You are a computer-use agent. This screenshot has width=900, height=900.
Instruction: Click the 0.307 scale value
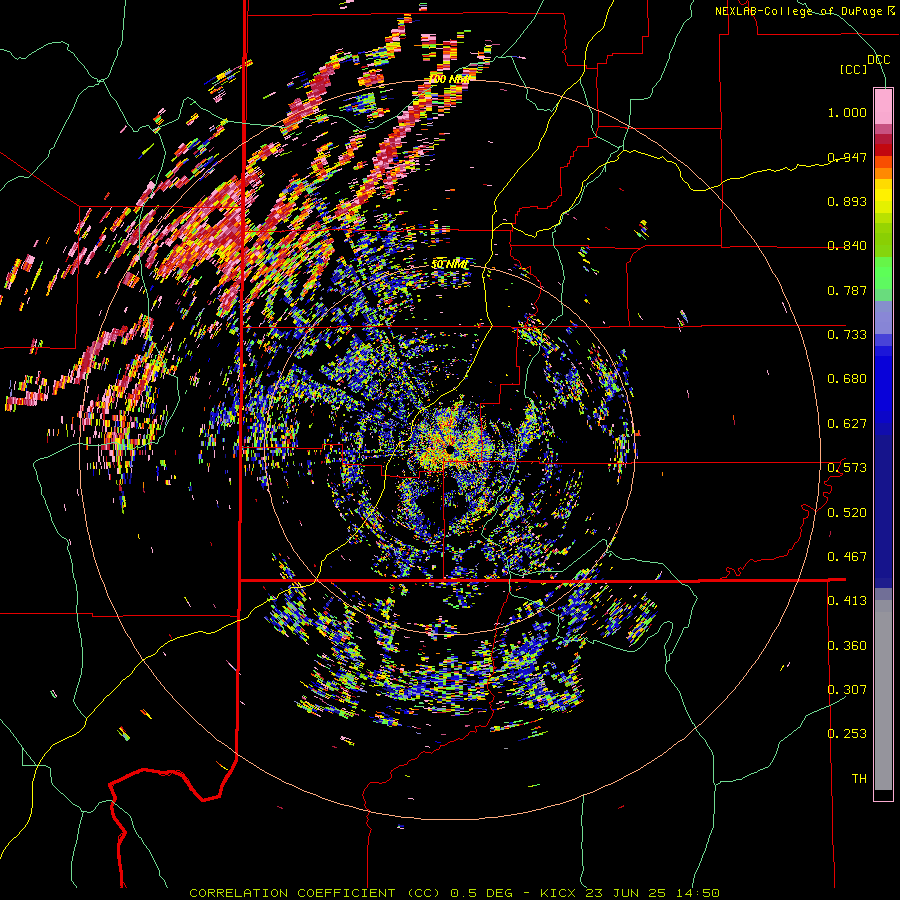847,690
